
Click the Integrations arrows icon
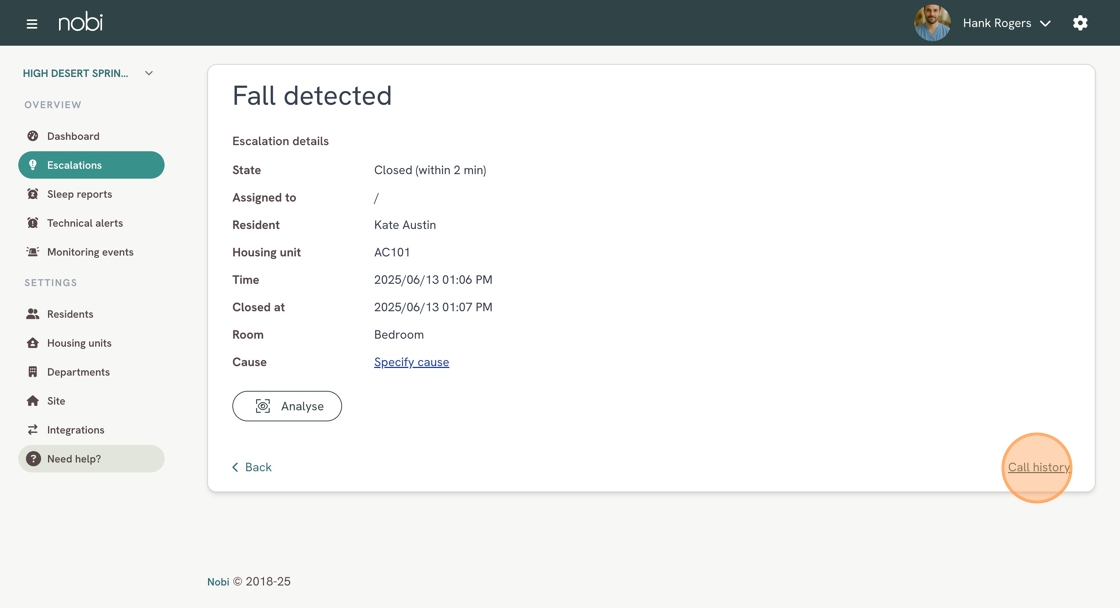point(33,429)
